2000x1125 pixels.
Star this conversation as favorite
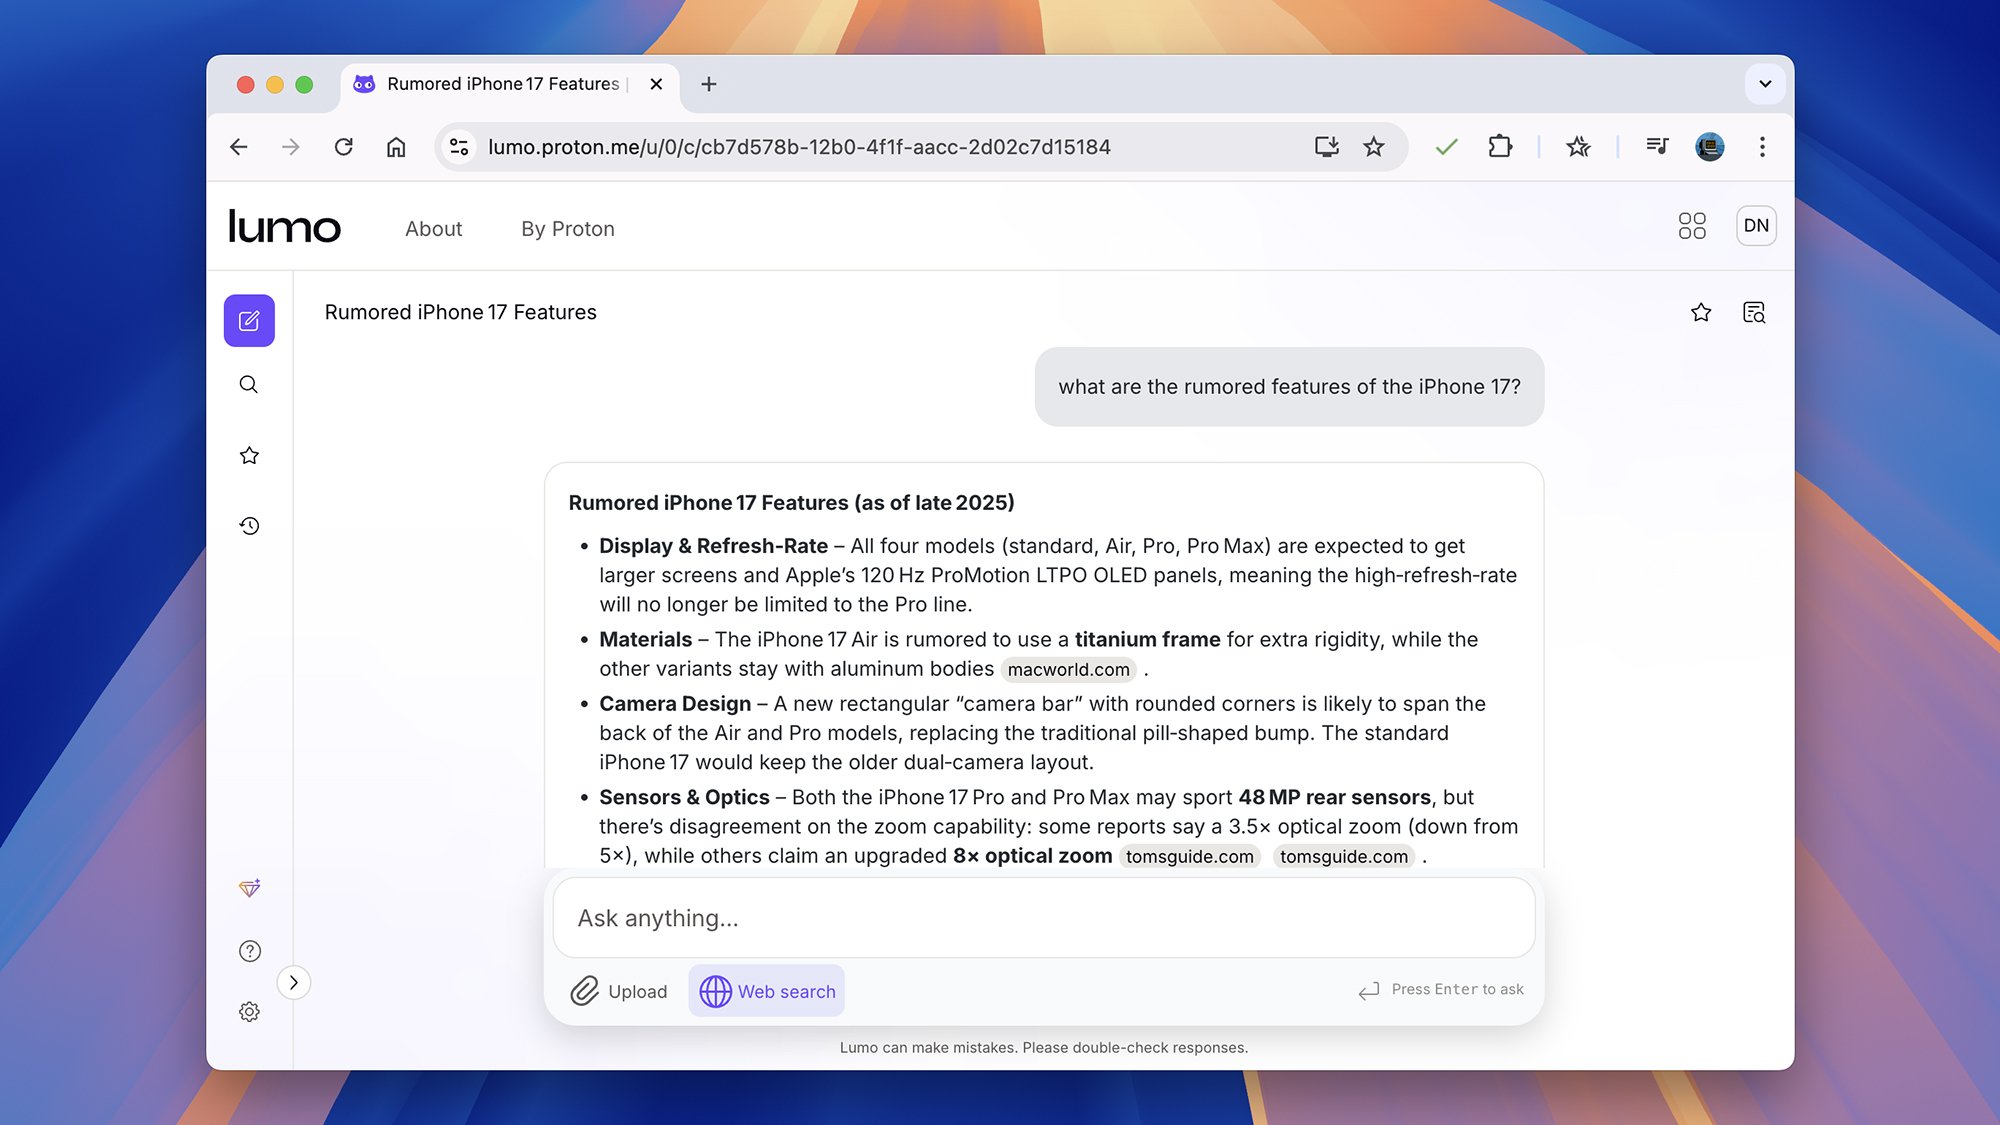point(1701,313)
